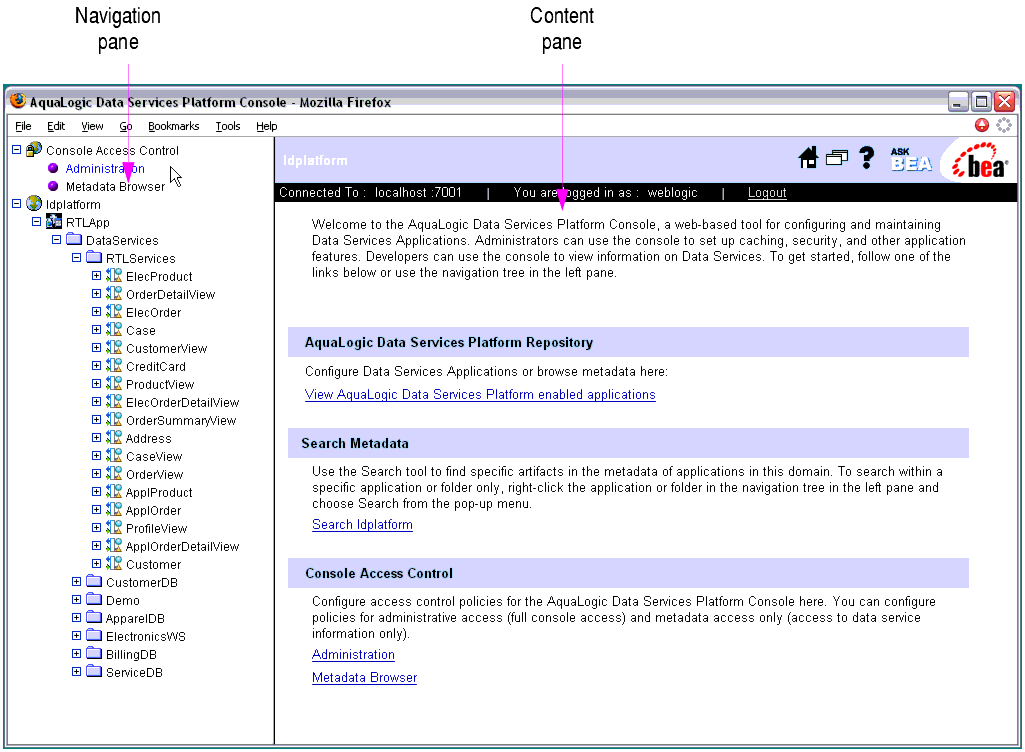Close the Firefox window
Screen dimensions: 1025x752
1005,102
